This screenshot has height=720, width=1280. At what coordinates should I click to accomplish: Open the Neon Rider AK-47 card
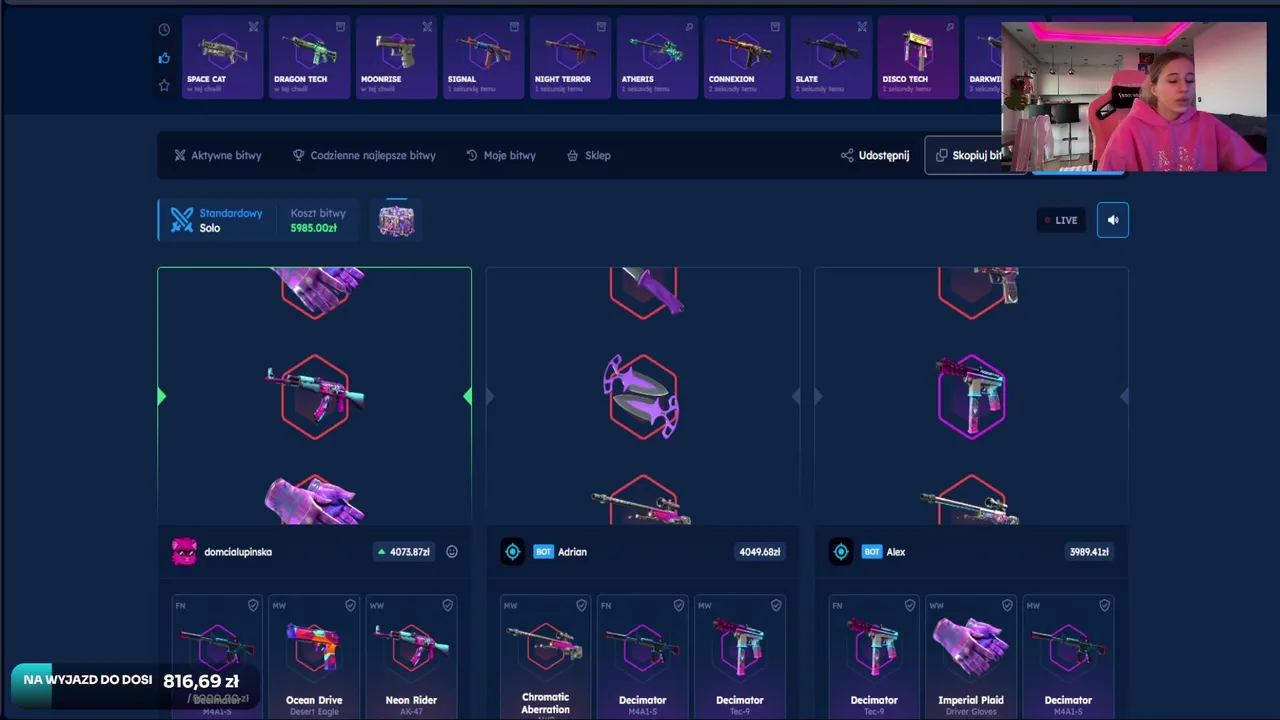pos(411,657)
